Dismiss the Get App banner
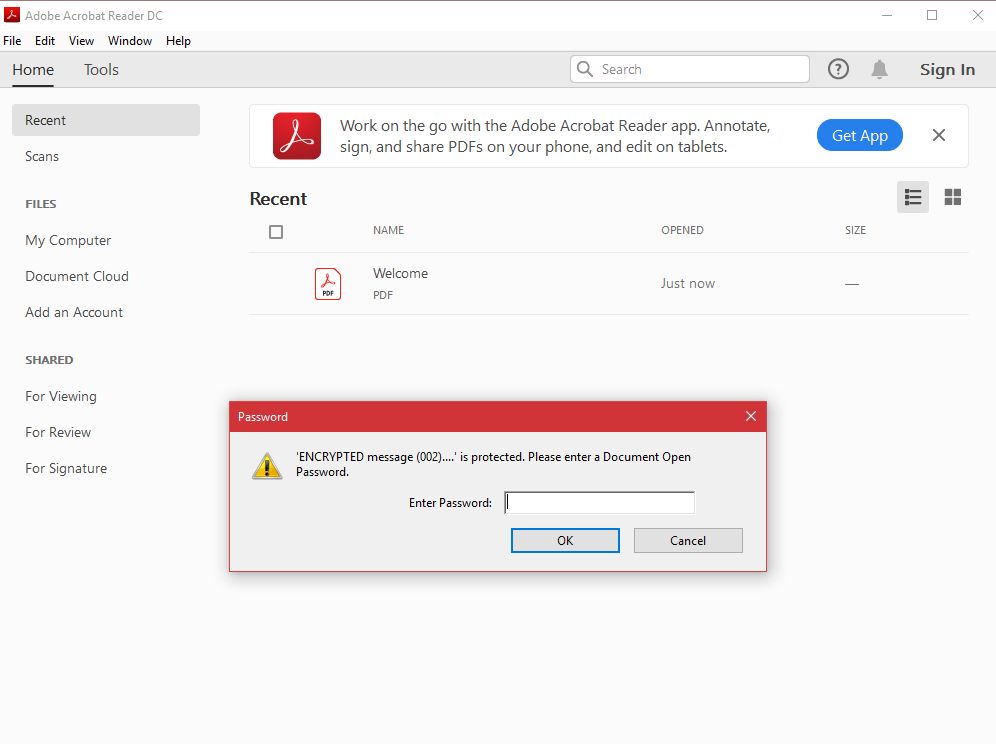 (x=938, y=135)
